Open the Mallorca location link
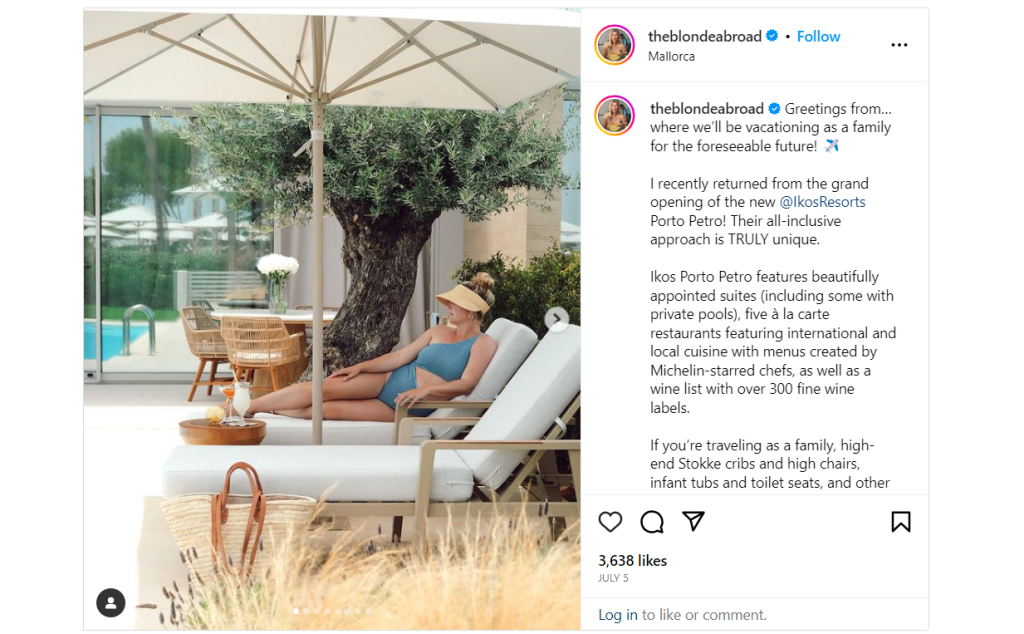 point(671,57)
